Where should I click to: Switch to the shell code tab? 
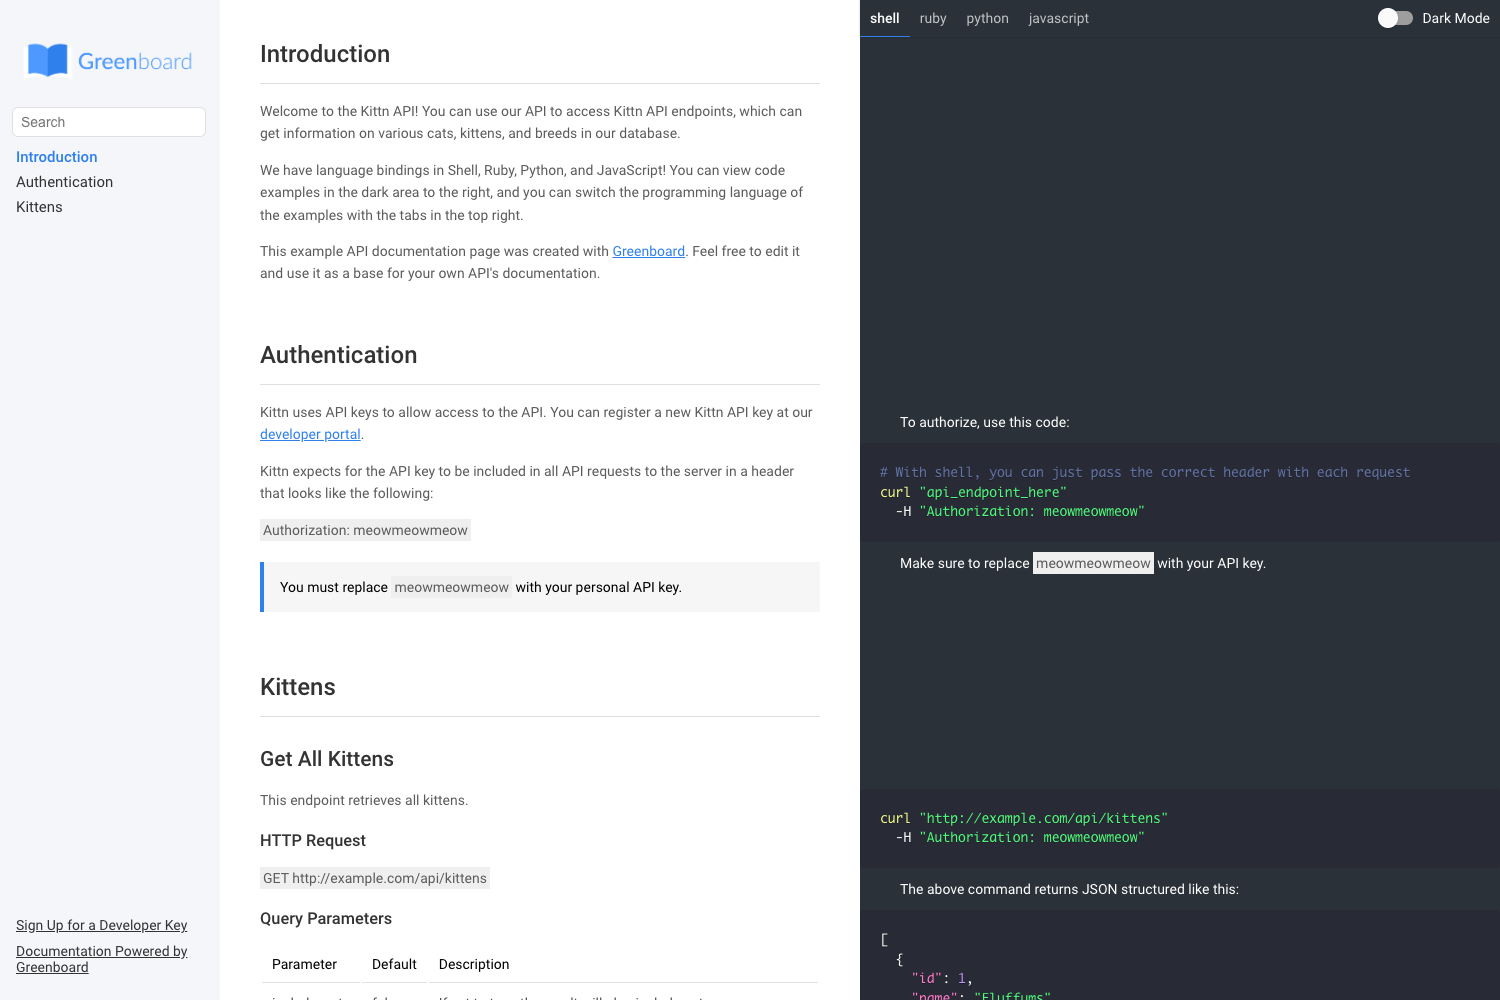[884, 18]
